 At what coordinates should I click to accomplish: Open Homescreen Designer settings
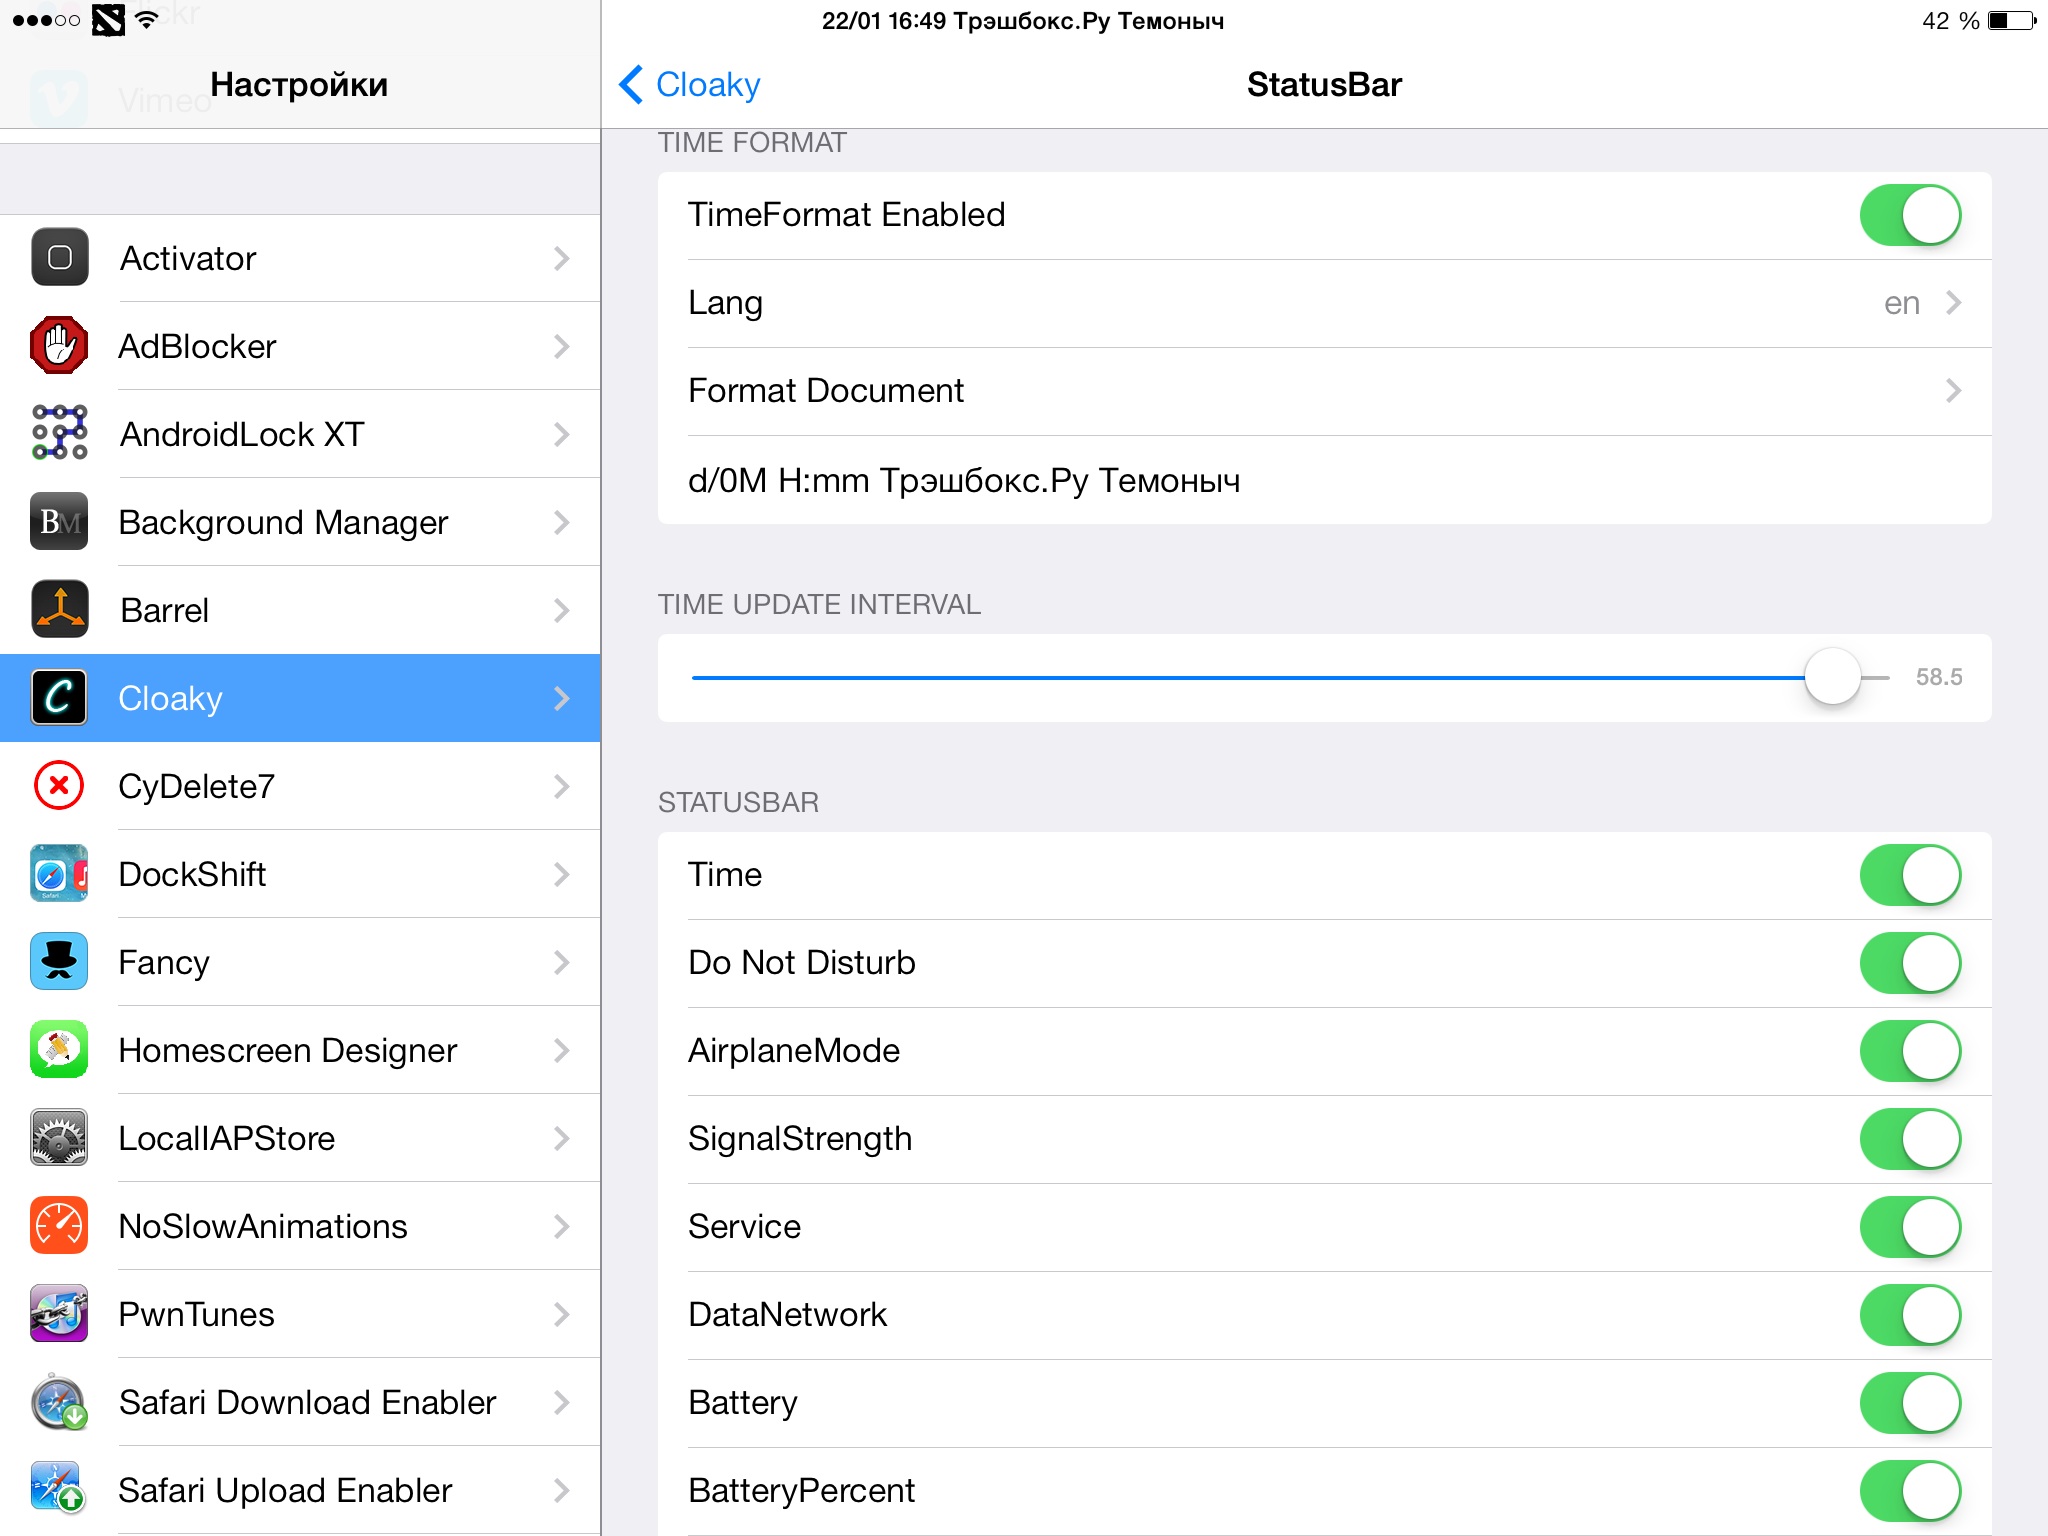click(300, 1050)
